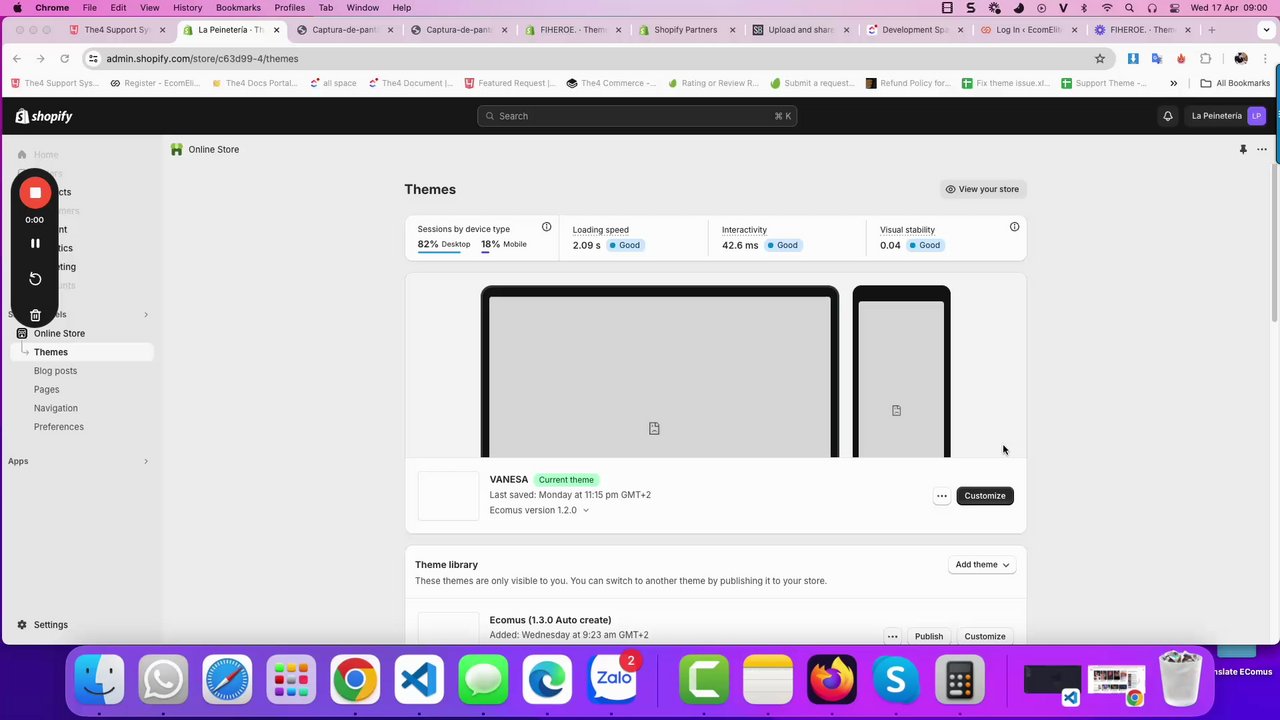Open the Refund Policy bookmark
Viewport: 1280px width, 720px height.
point(908,83)
